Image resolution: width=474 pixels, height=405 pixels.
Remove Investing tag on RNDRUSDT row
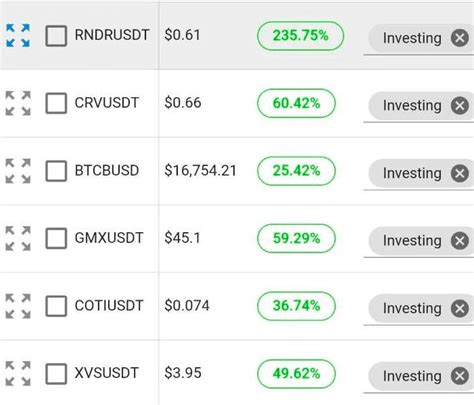click(x=460, y=38)
